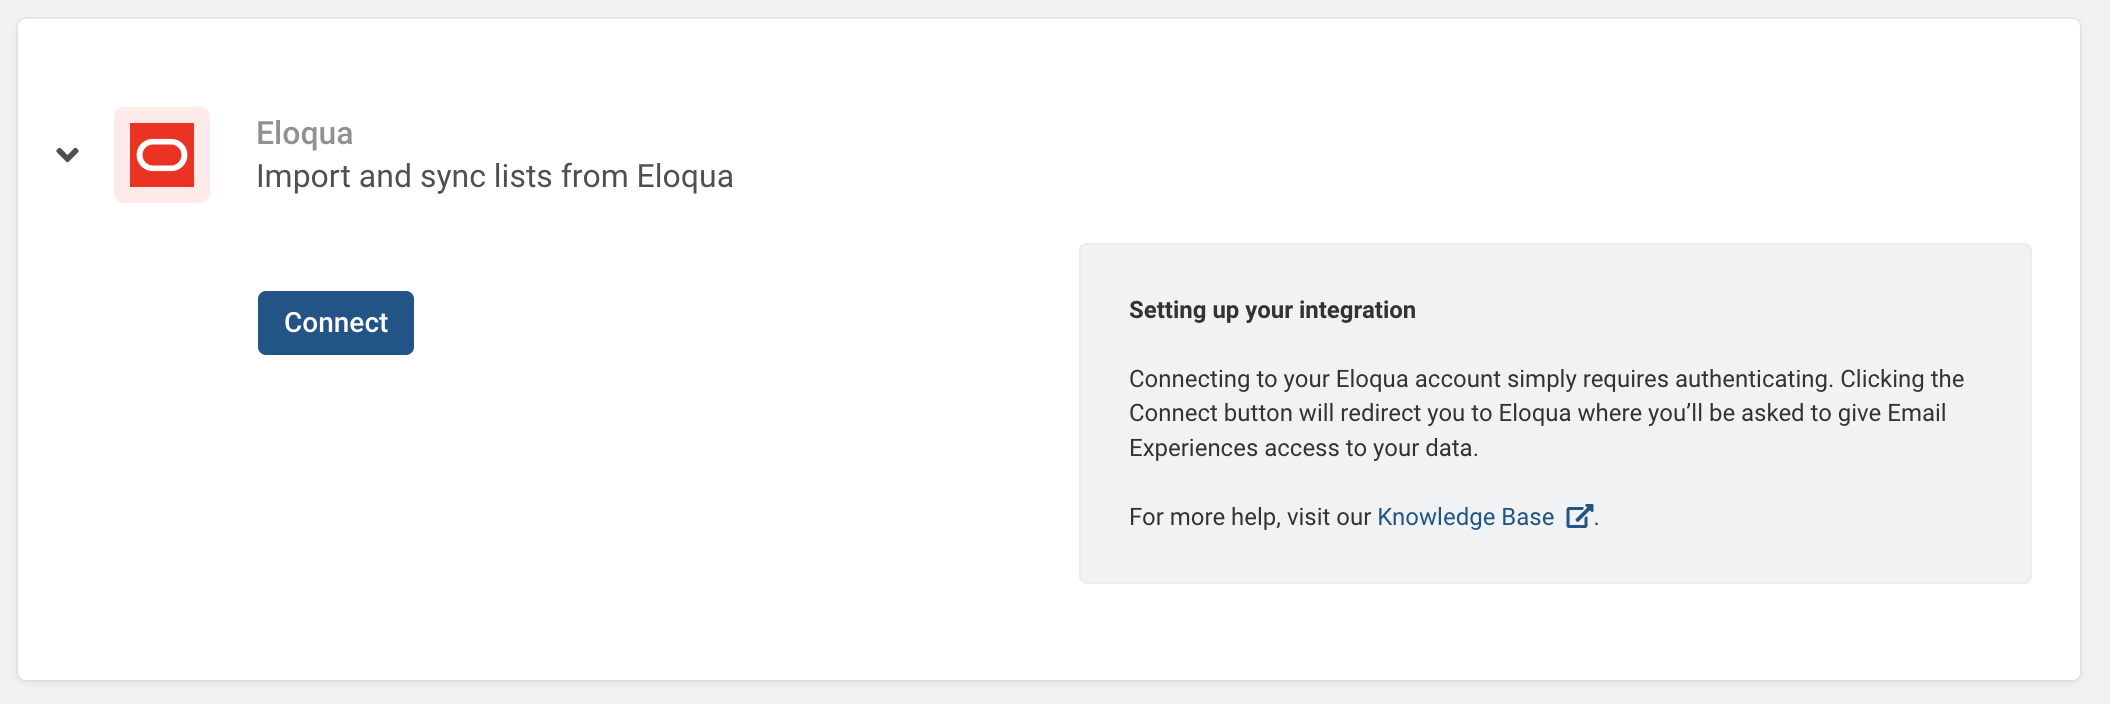Click the 'Import and sync lists from Eloqua' subtitle

click(x=495, y=176)
